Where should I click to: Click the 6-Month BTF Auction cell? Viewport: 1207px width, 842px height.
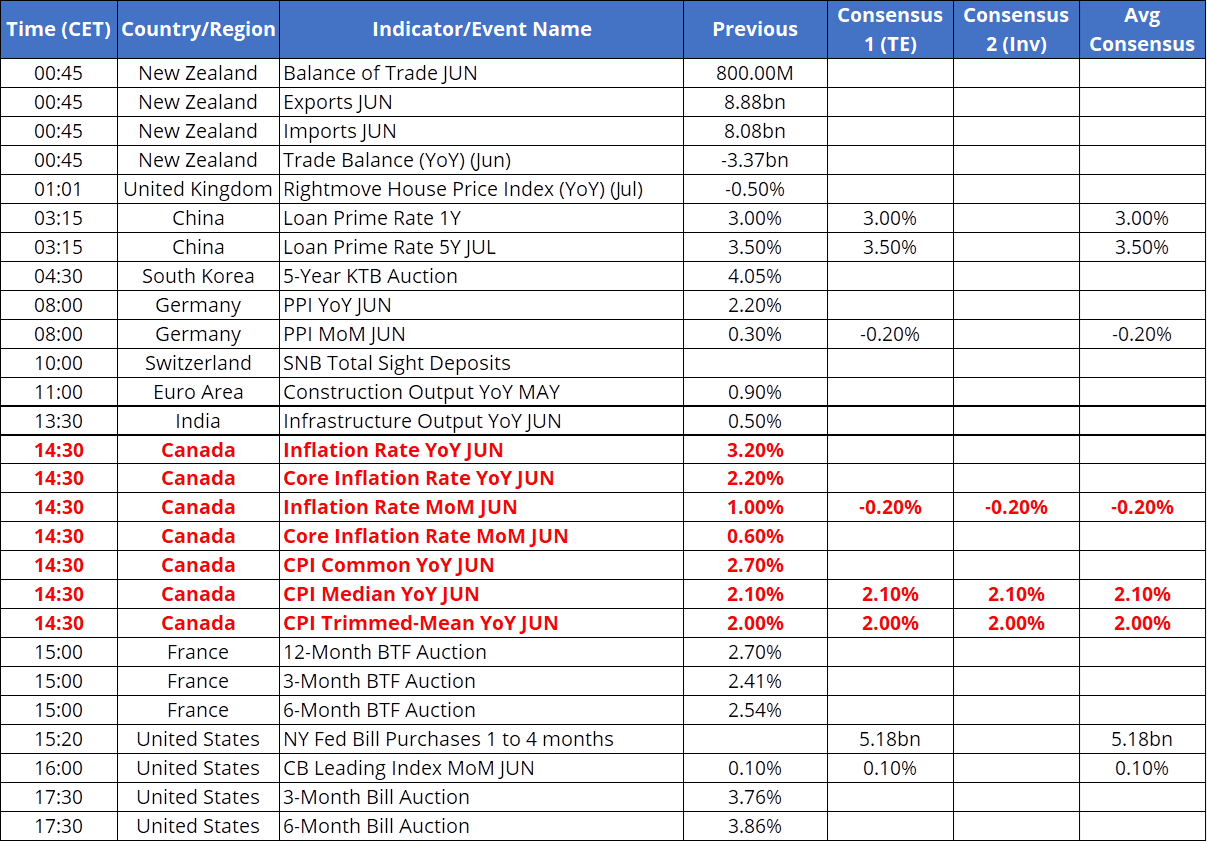click(x=482, y=710)
